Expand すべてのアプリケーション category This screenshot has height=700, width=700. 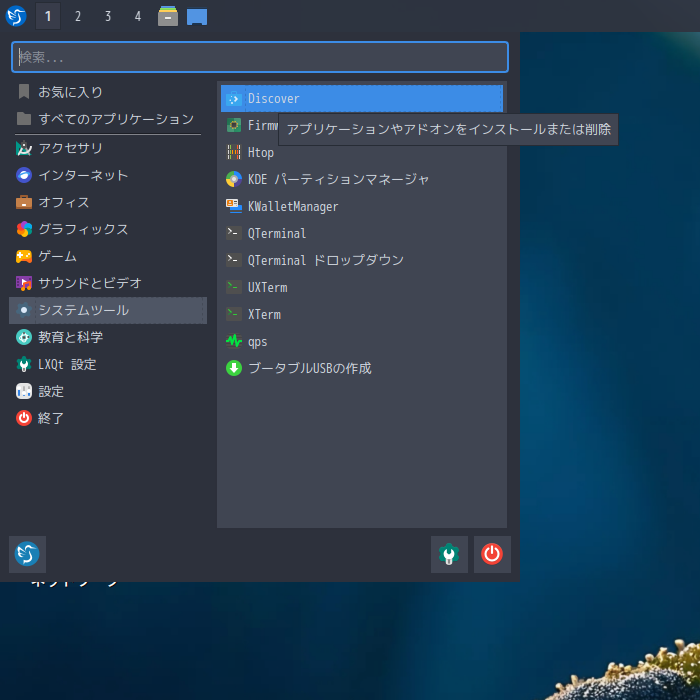point(115,119)
